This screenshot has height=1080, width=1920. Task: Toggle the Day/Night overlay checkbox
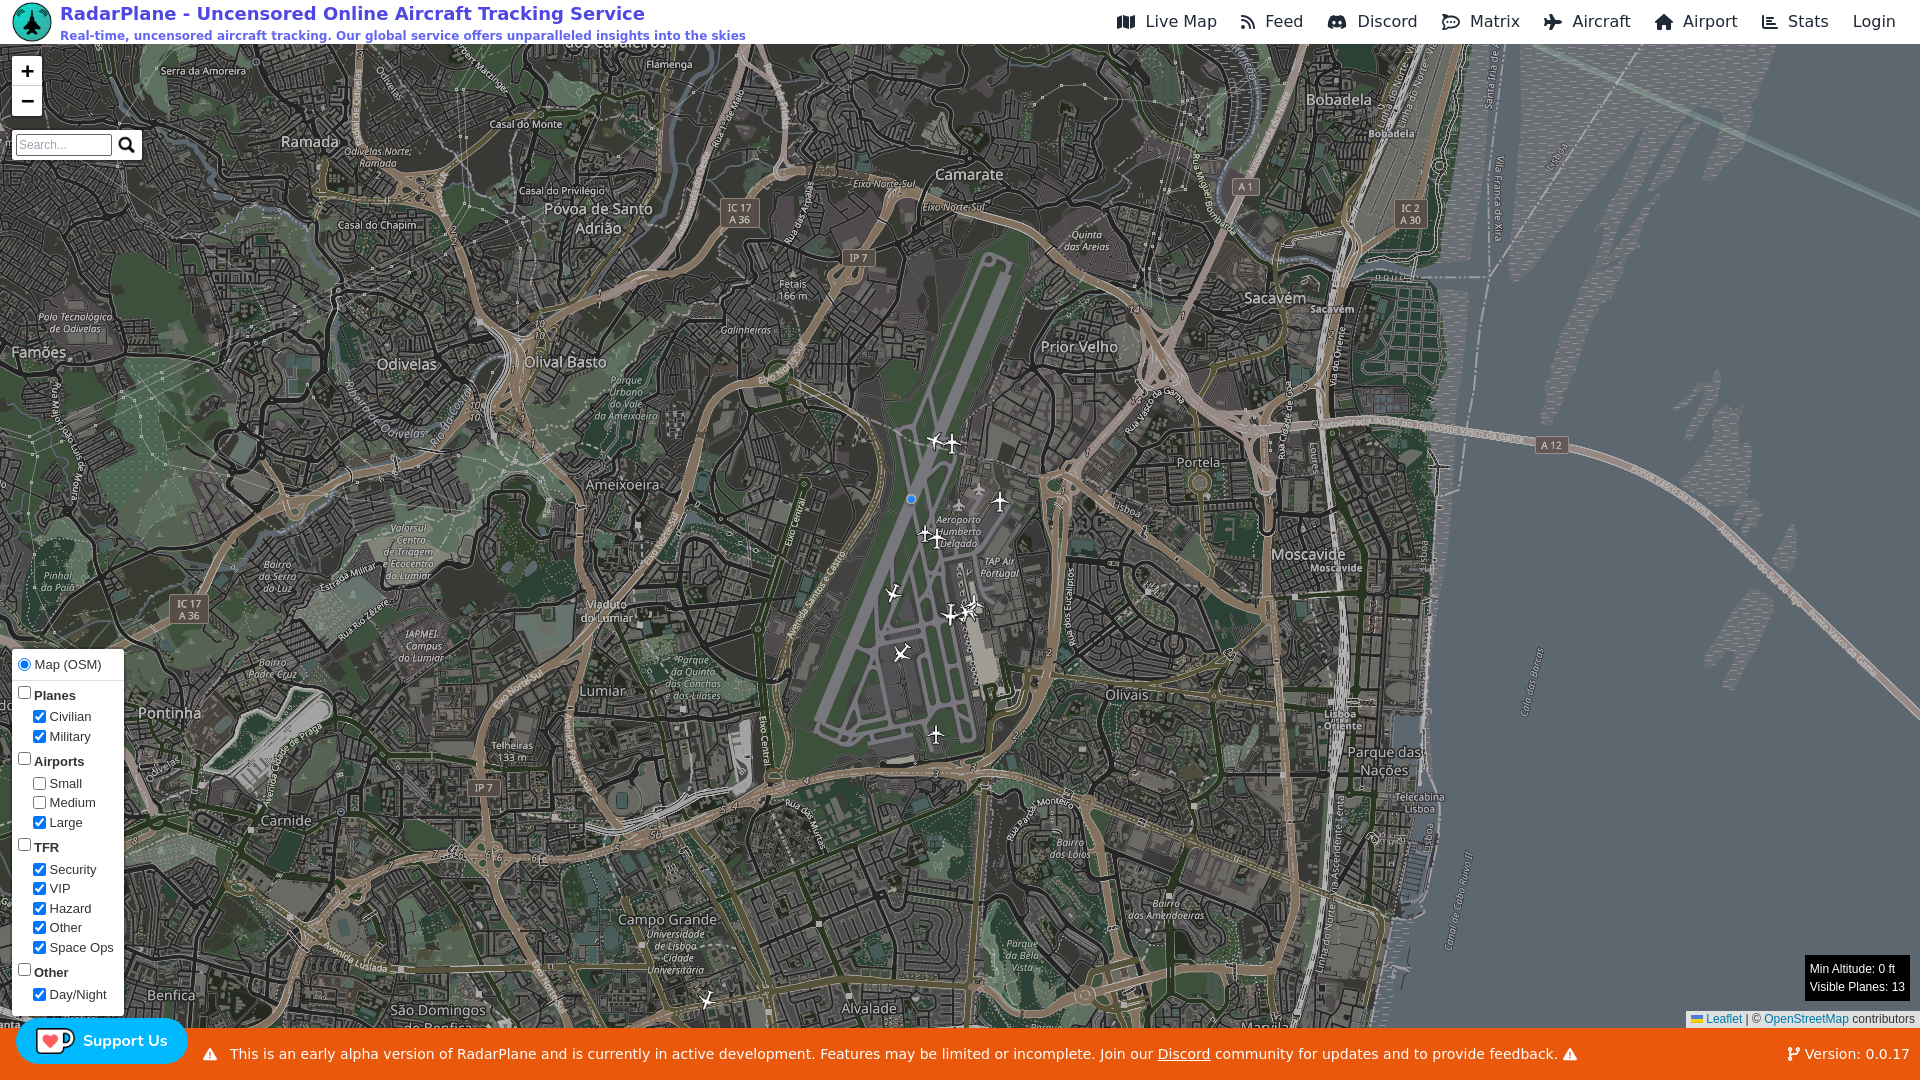click(x=40, y=995)
